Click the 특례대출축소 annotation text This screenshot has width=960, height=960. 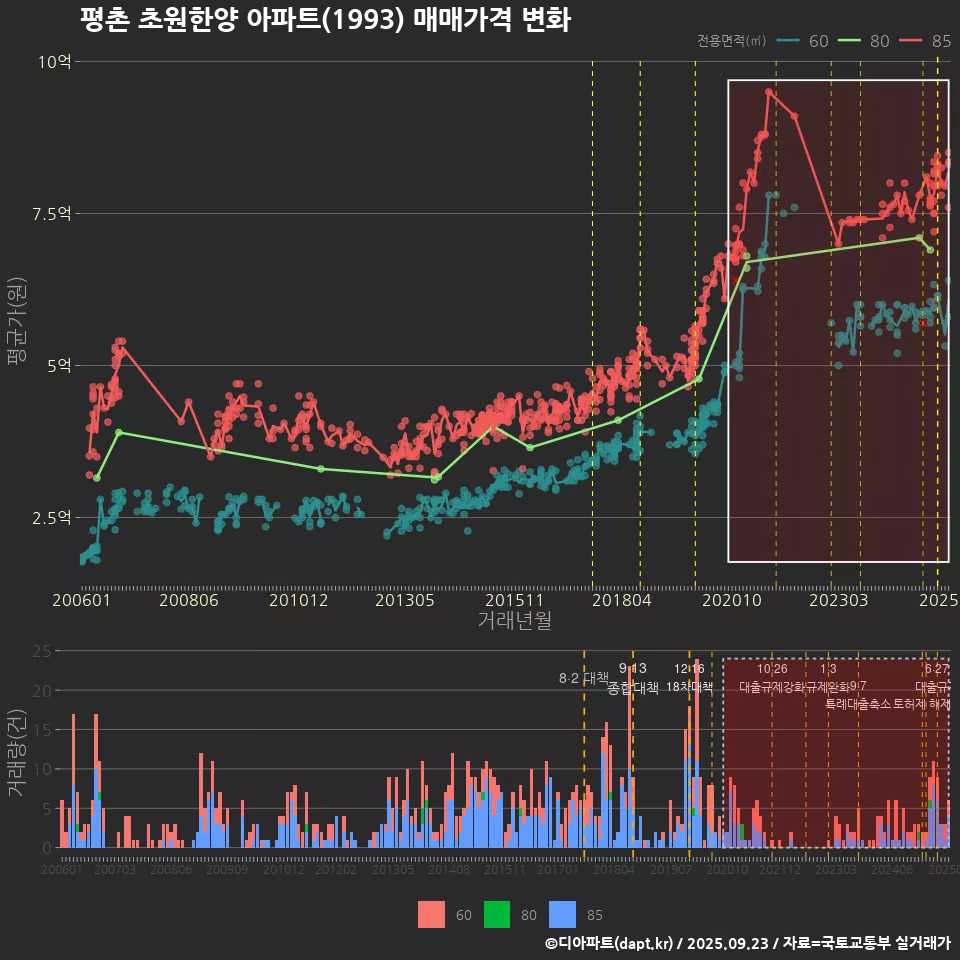858,703
